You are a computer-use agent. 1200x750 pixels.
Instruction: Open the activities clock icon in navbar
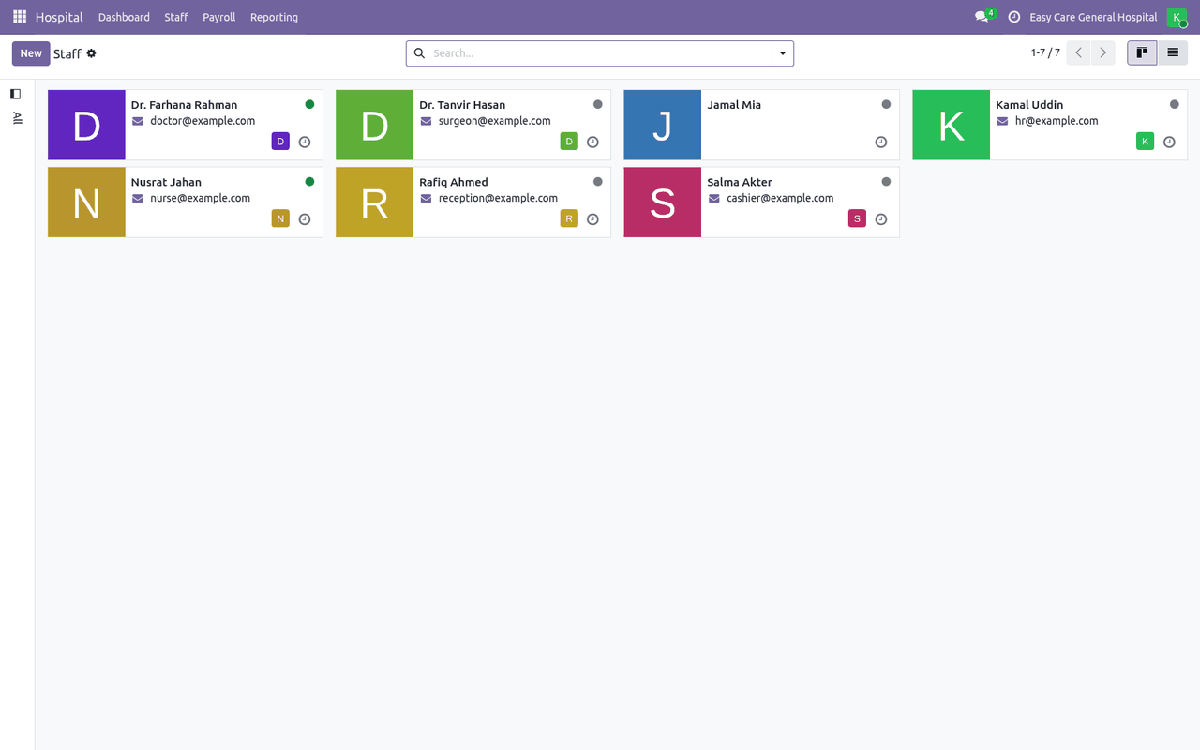click(x=1014, y=17)
